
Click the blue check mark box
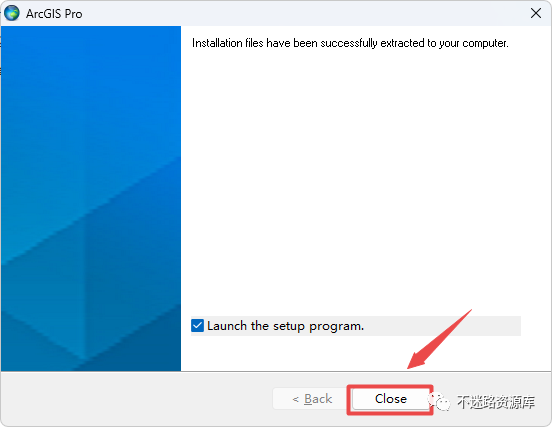pyautogui.click(x=197, y=326)
